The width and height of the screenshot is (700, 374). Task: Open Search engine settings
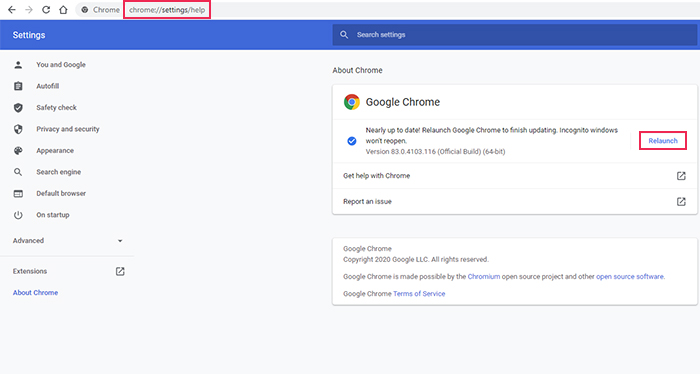click(58, 172)
